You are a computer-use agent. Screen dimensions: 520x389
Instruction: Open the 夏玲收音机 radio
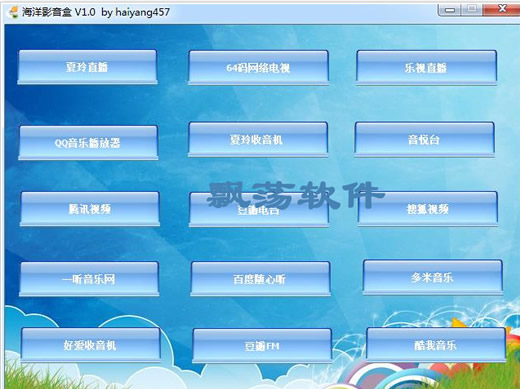tap(258, 139)
